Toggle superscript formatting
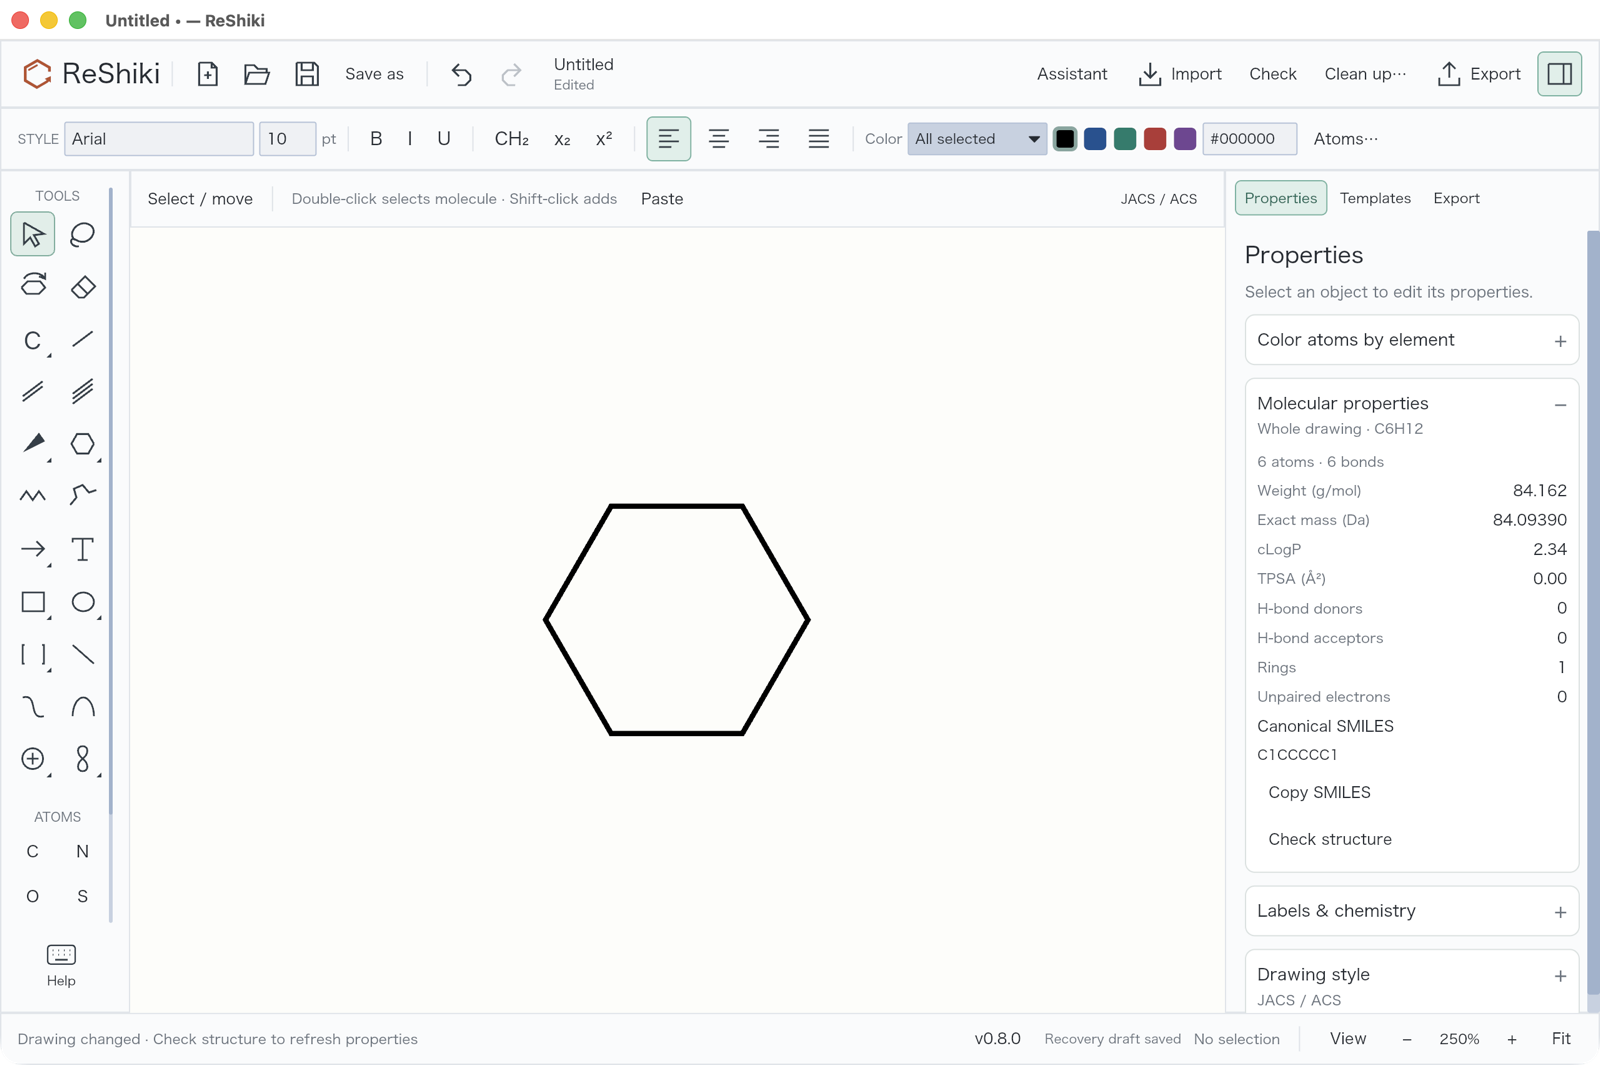 pos(604,139)
